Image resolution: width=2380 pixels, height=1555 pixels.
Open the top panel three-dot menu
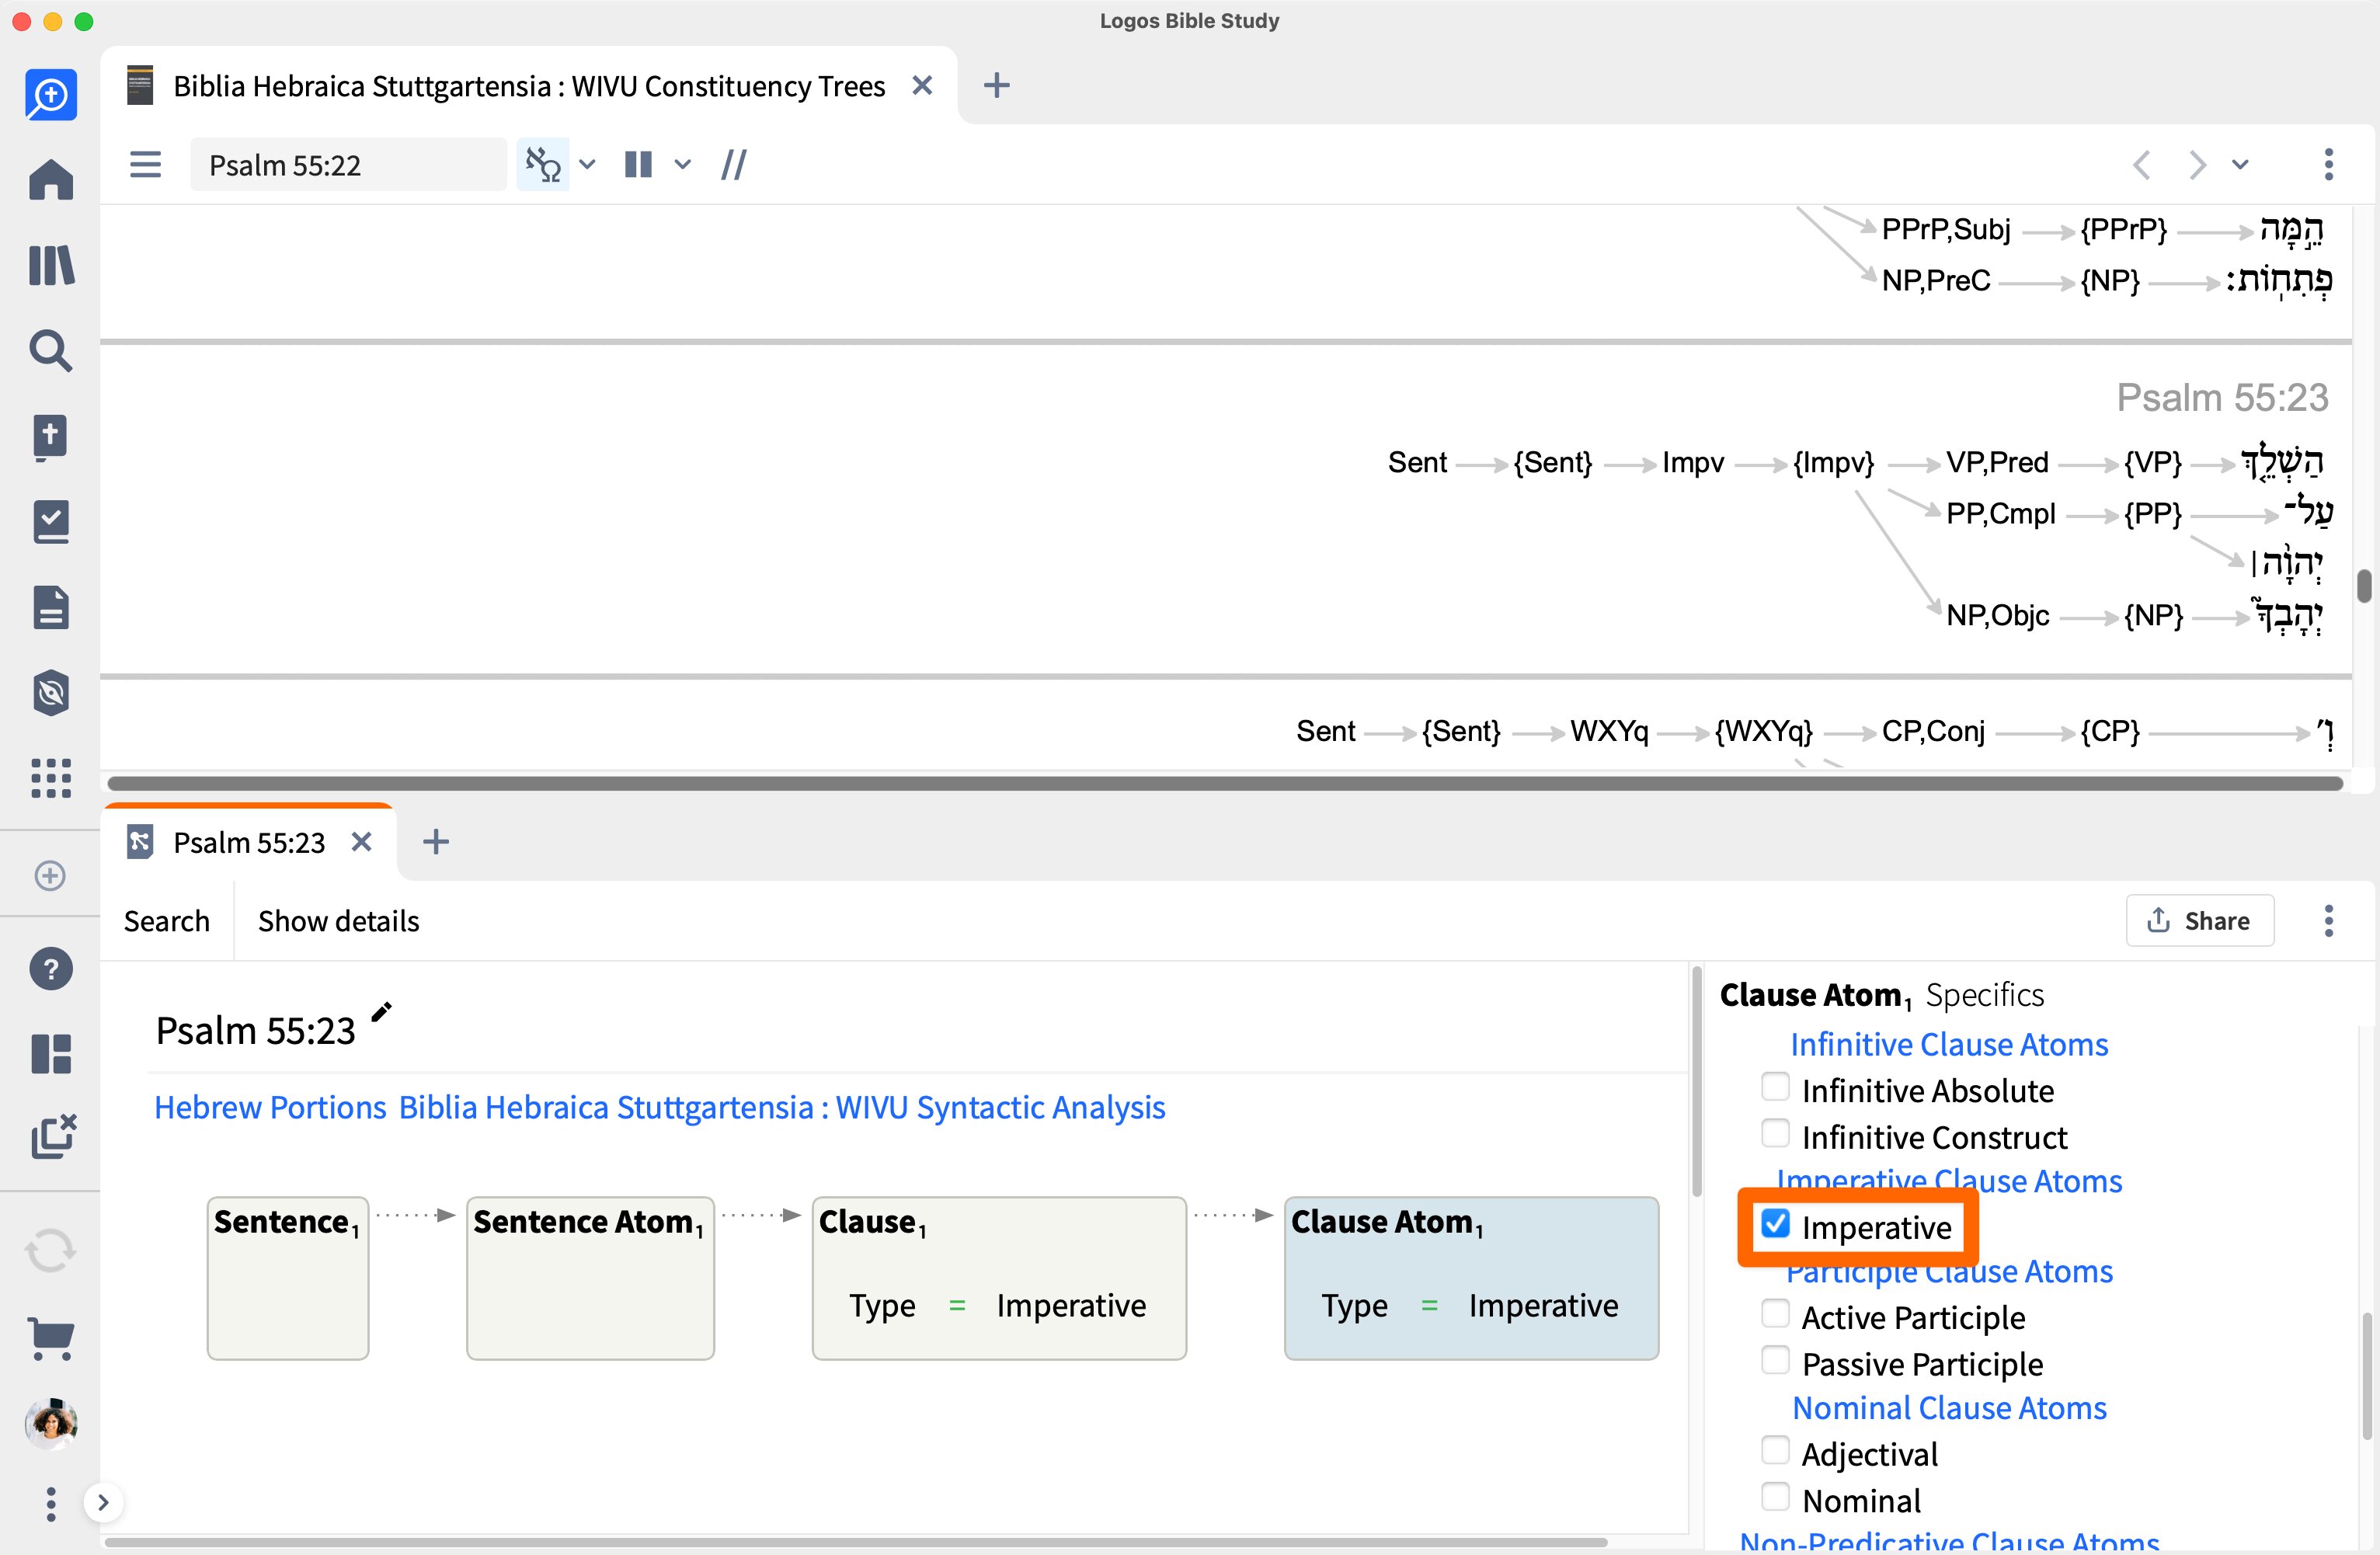(x=2329, y=164)
